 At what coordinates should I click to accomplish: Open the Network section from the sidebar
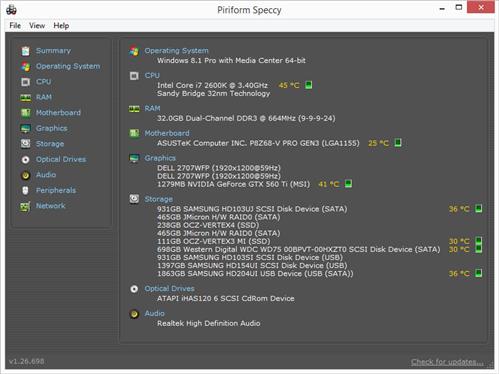pos(51,206)
